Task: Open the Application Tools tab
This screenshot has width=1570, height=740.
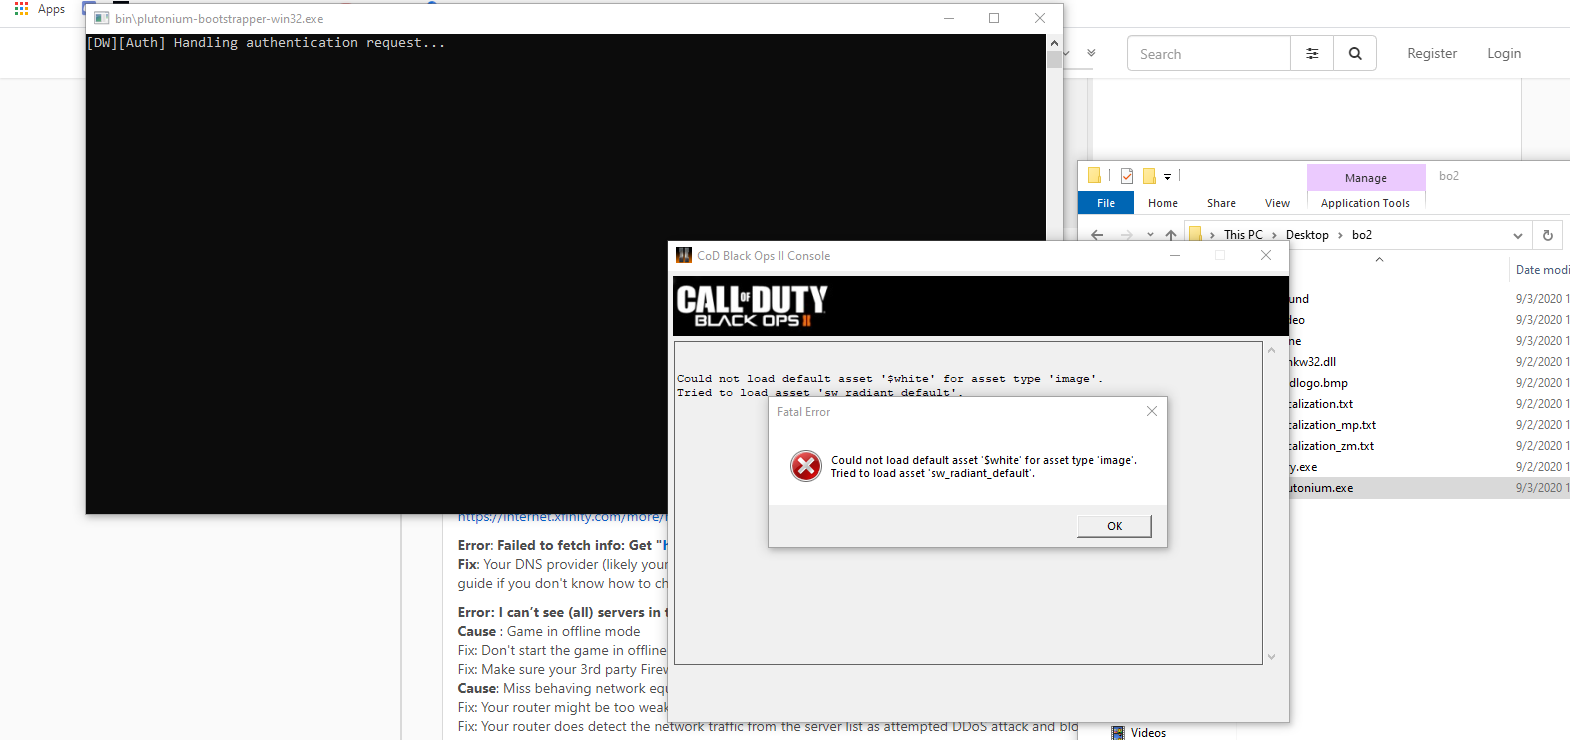Action: pos(1365,203)
